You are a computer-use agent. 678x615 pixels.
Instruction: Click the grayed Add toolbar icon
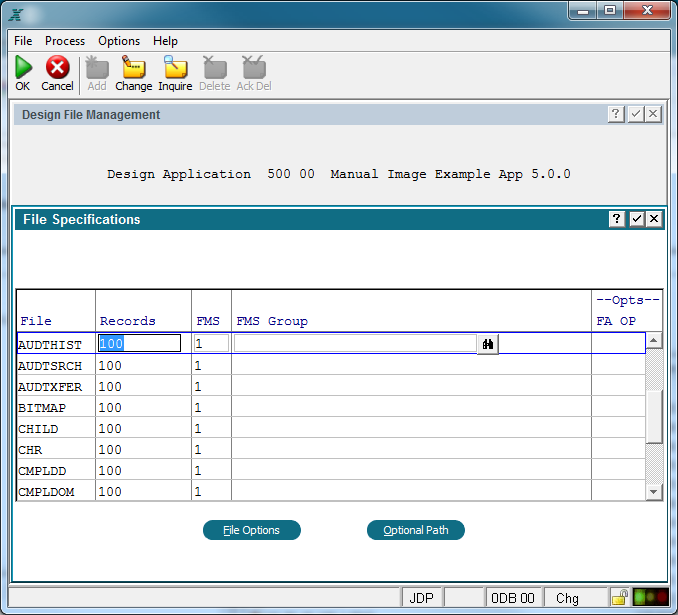pyautogui.click(x=97, y=67)
